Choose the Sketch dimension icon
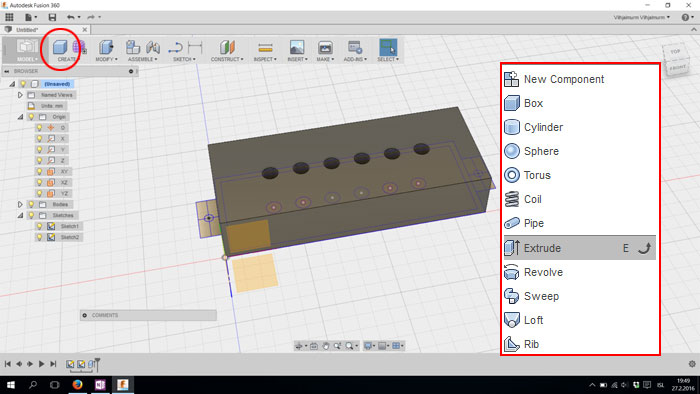 click(x=195, y=47)
